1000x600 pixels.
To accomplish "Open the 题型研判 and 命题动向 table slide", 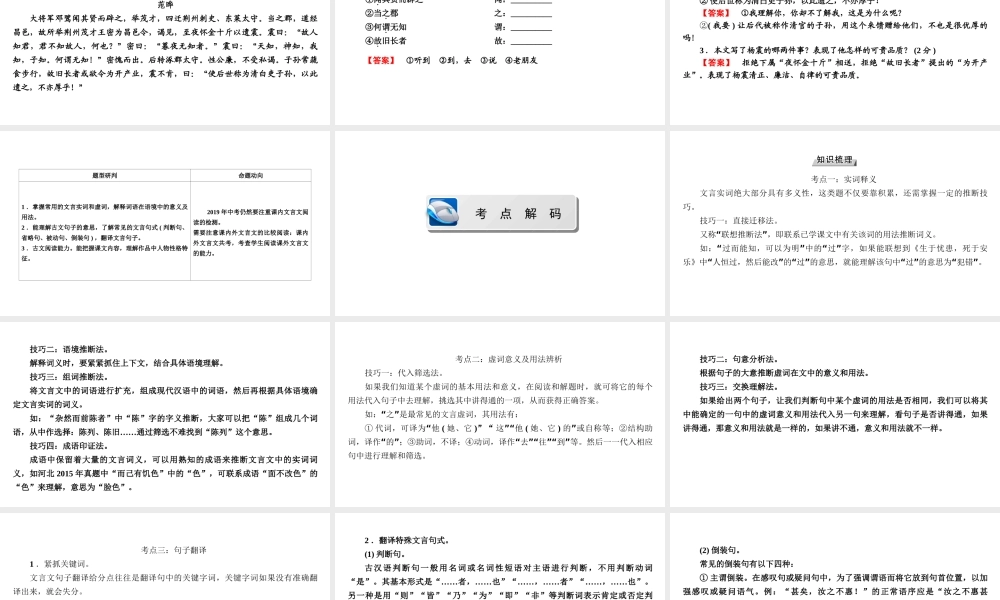I will coord(165,223).
